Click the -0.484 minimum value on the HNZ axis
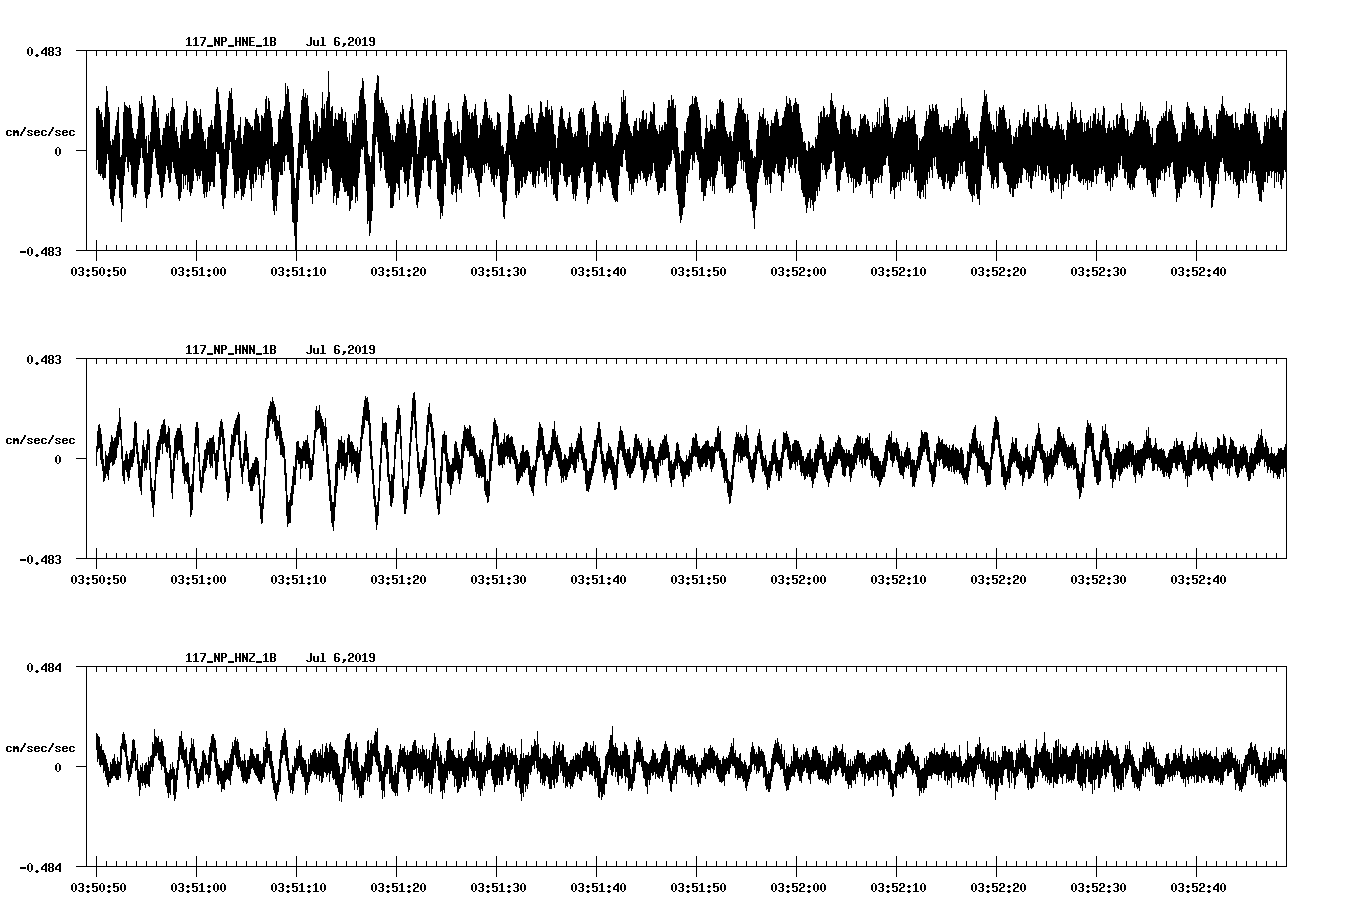This screenshot has width=1358, height=924. pos(40,868)
